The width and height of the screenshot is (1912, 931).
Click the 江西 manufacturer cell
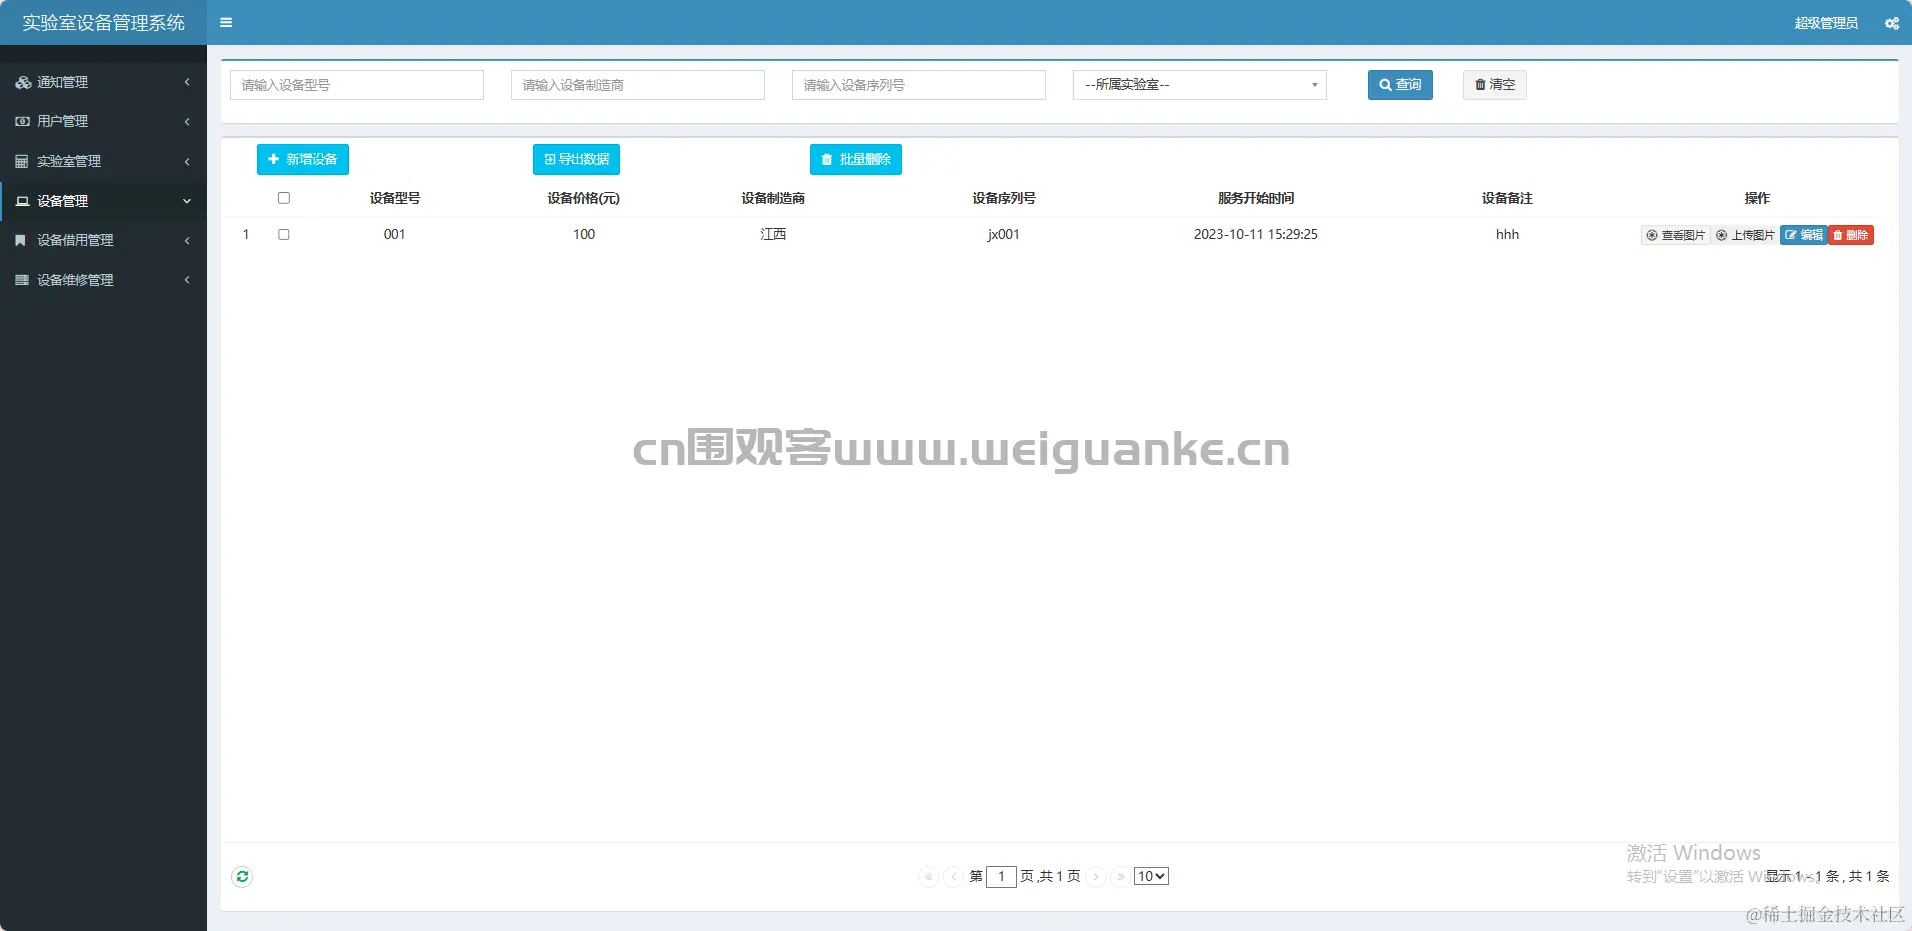(x=773, y=234)
